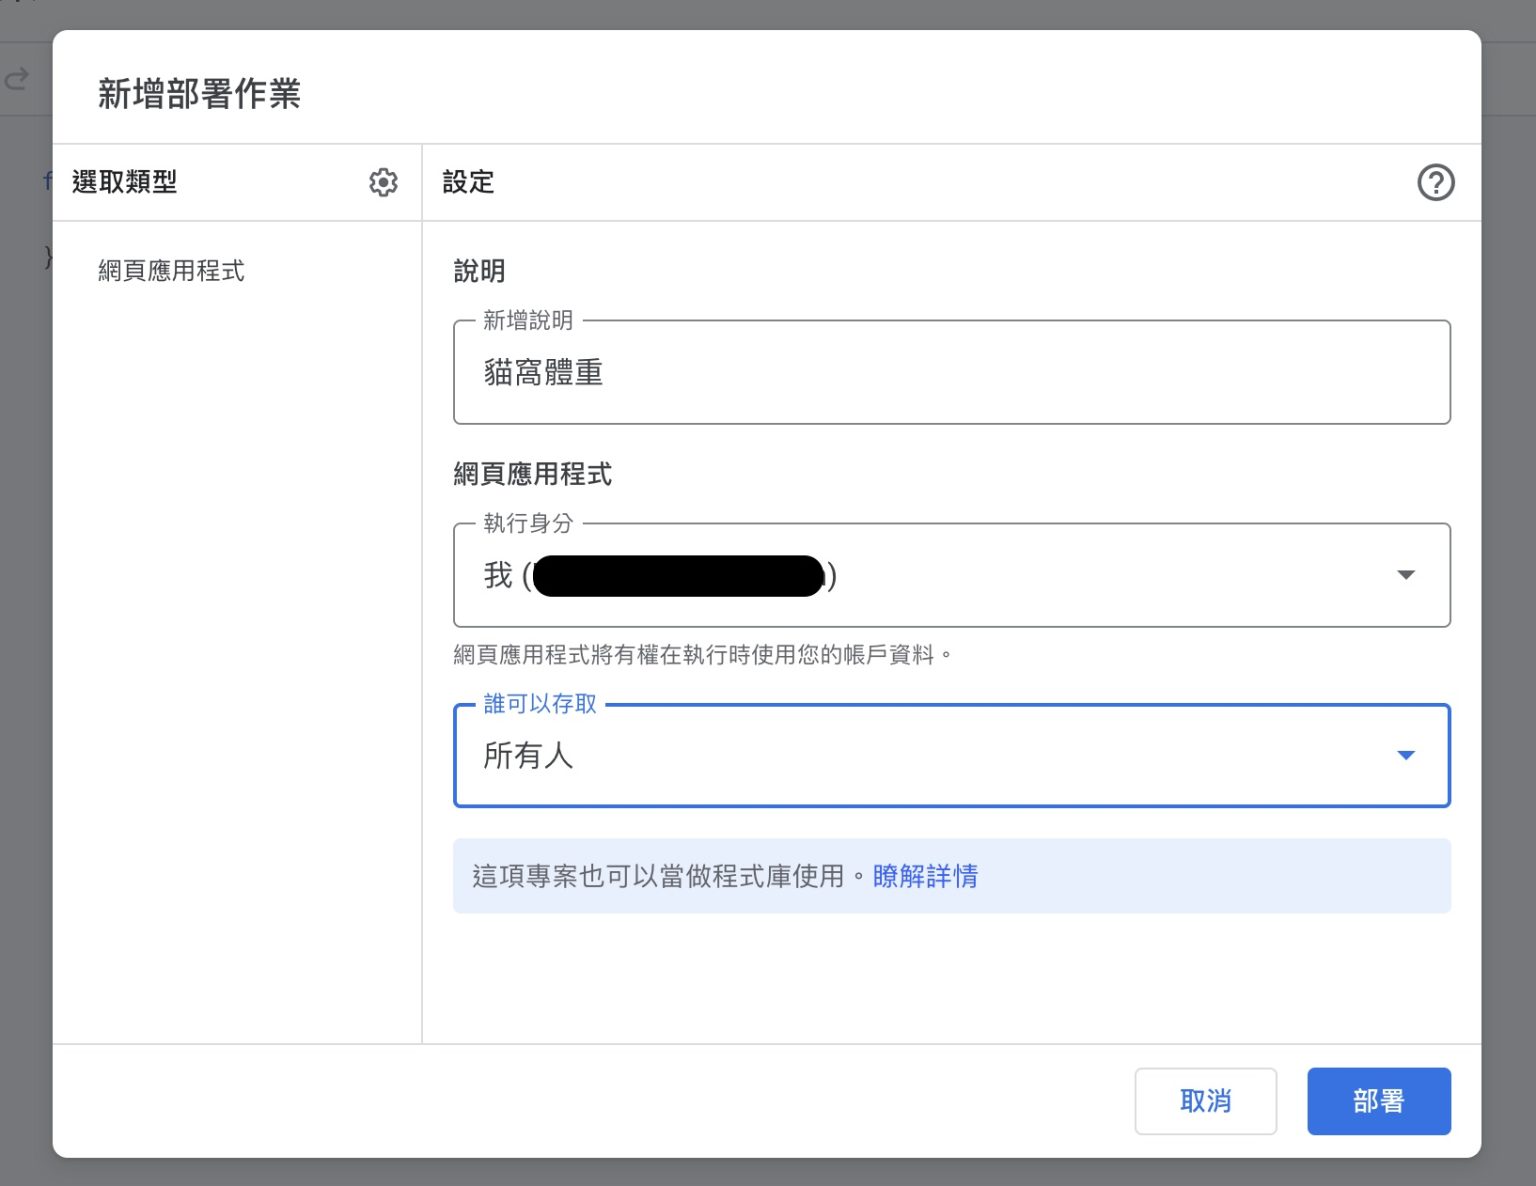Screen dimensions: 1536x1186
Task: Click the 所有人 value in the access field
Action: point(529,756)
